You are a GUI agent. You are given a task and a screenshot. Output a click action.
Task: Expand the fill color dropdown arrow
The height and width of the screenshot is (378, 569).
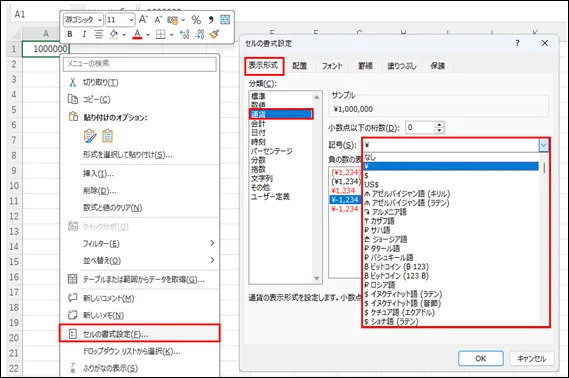(124, 35)
